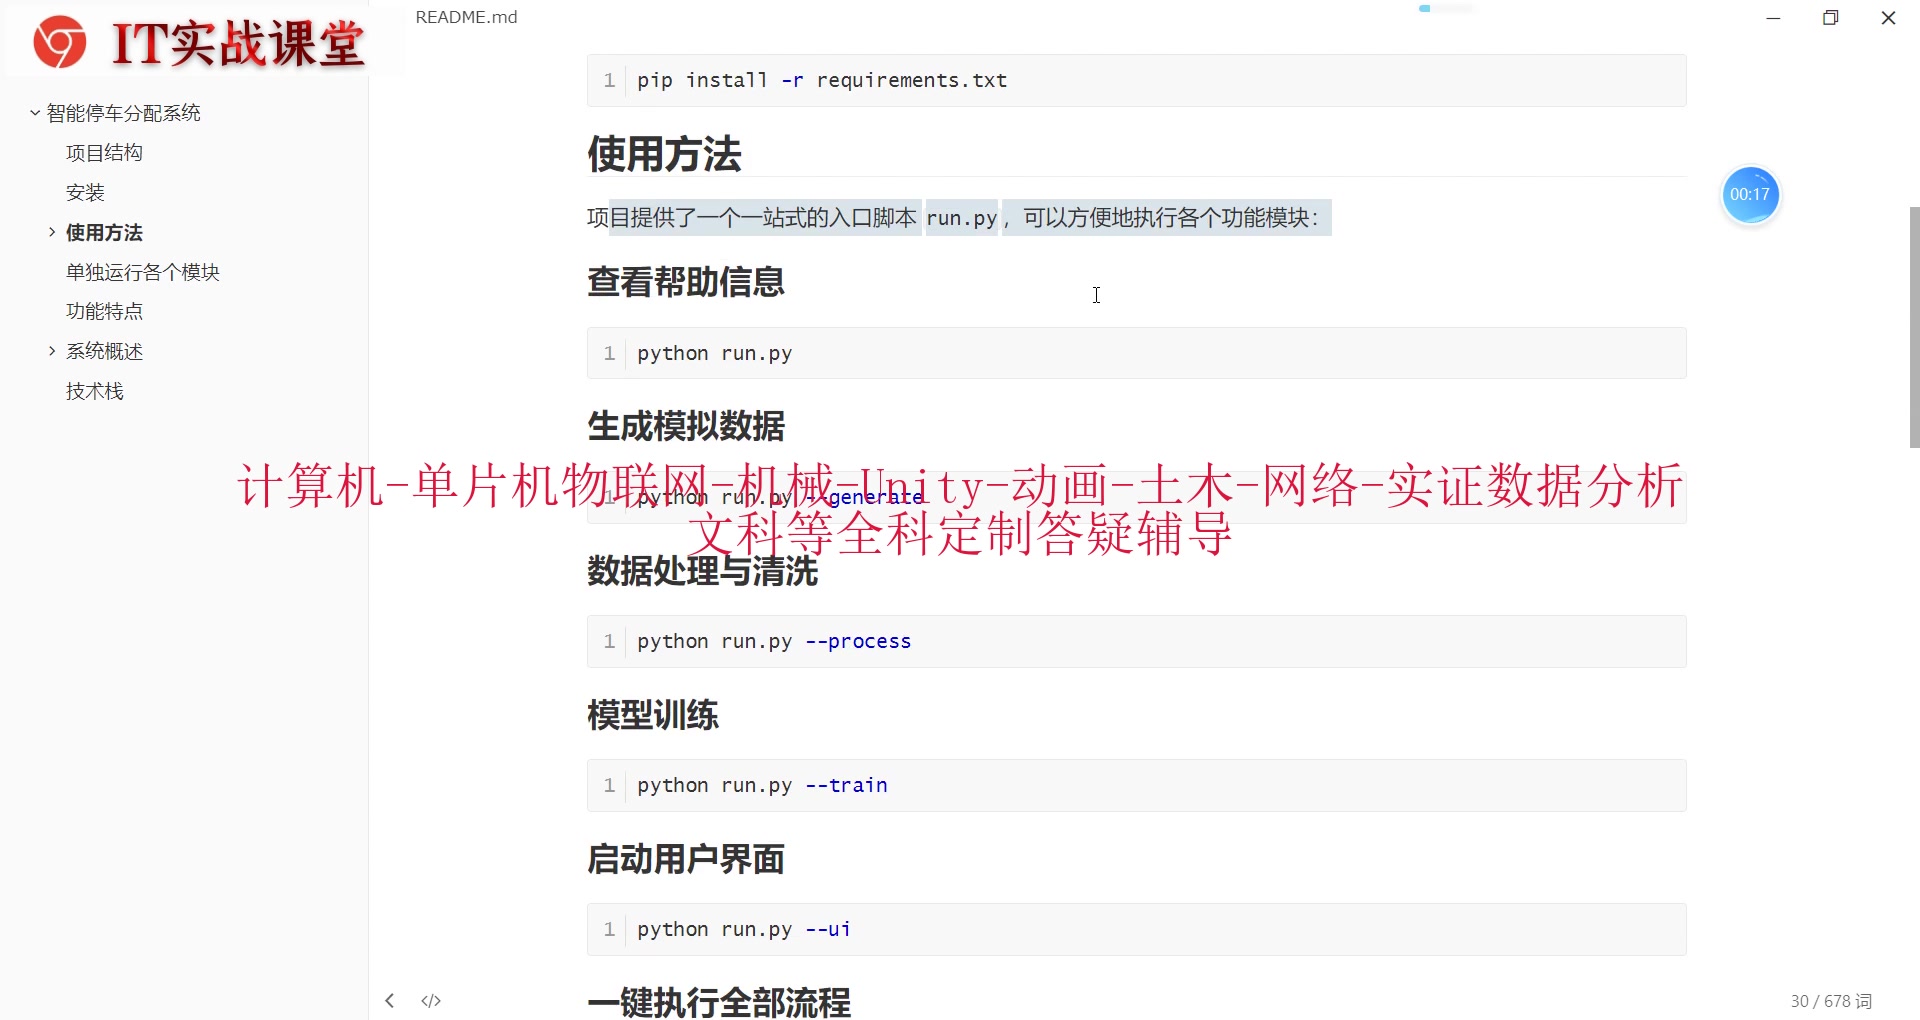Click the blue 00:17 timer bubble

(x=1750, y=194)
